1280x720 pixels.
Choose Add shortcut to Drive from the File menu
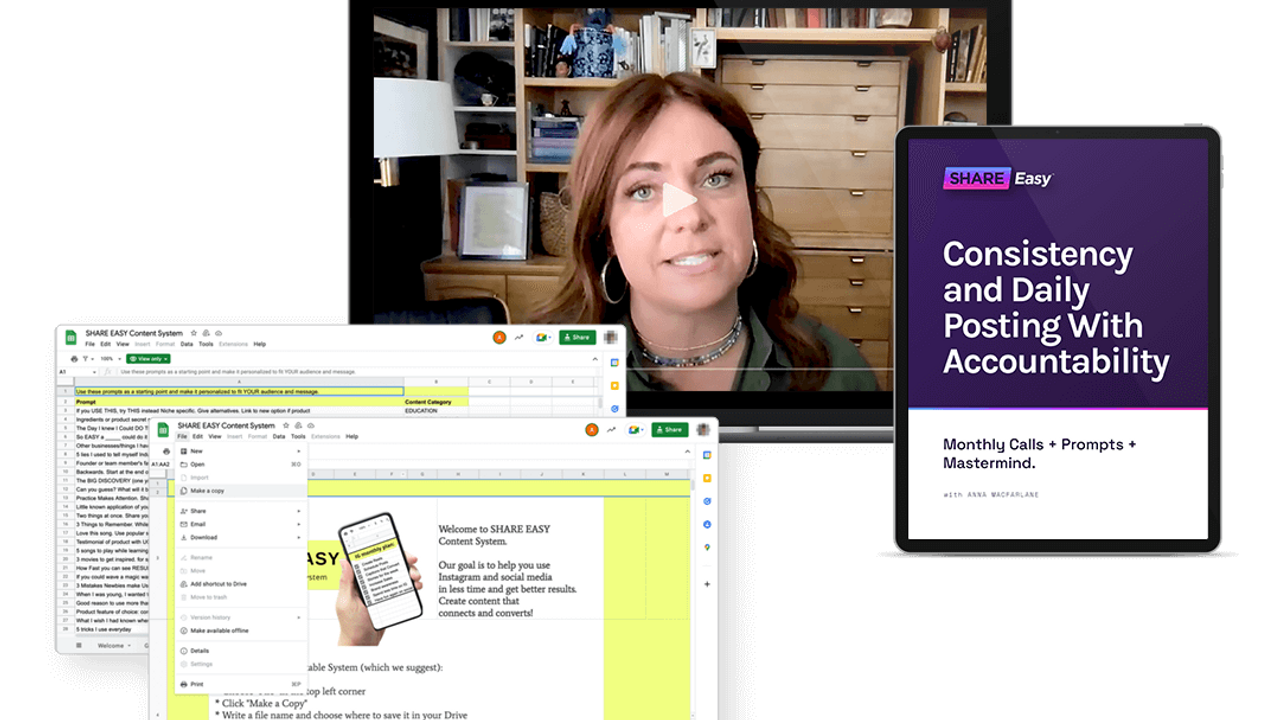(241, 584)
